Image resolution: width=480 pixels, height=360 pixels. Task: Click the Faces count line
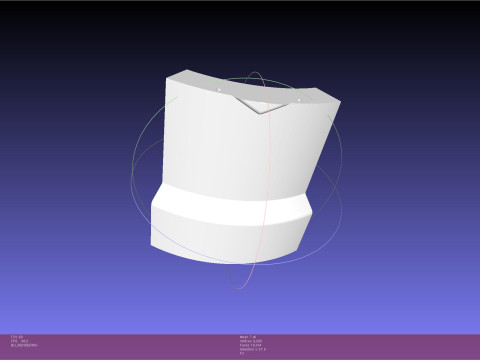coord(251,345)
